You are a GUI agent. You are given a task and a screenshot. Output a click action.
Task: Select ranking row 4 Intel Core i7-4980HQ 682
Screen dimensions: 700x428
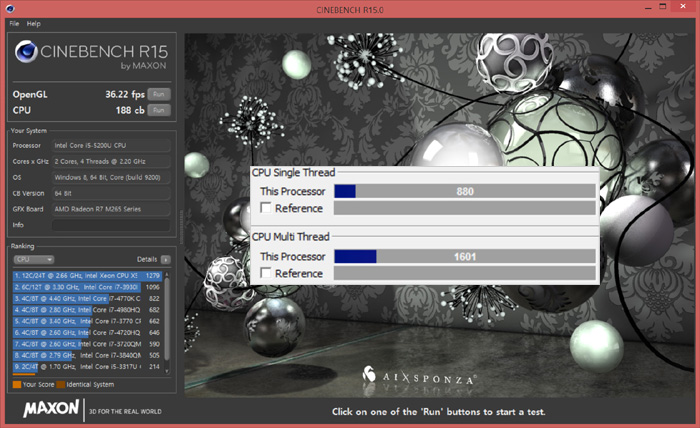pyautogui.click(x=87, y=310)
